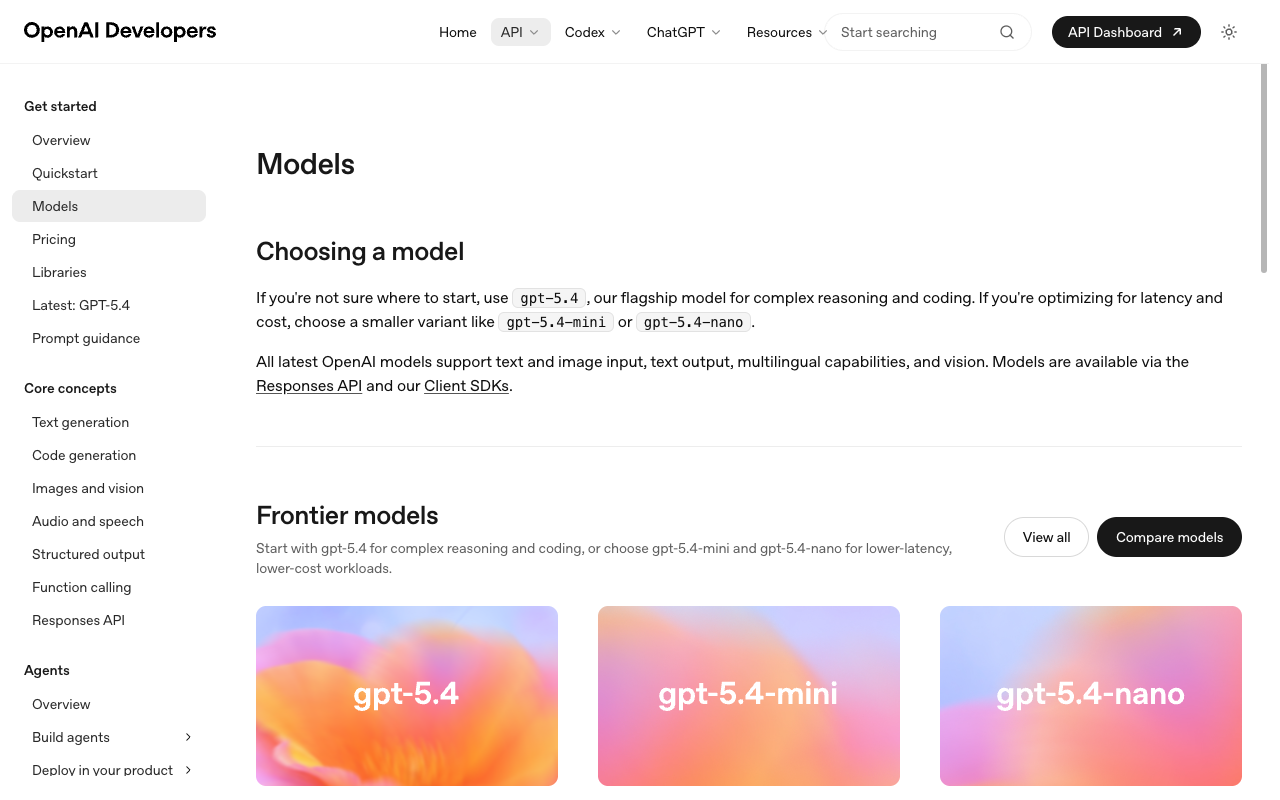Open the Codex dropdown menu
1280x800 pixels.
tap(592, 32)
